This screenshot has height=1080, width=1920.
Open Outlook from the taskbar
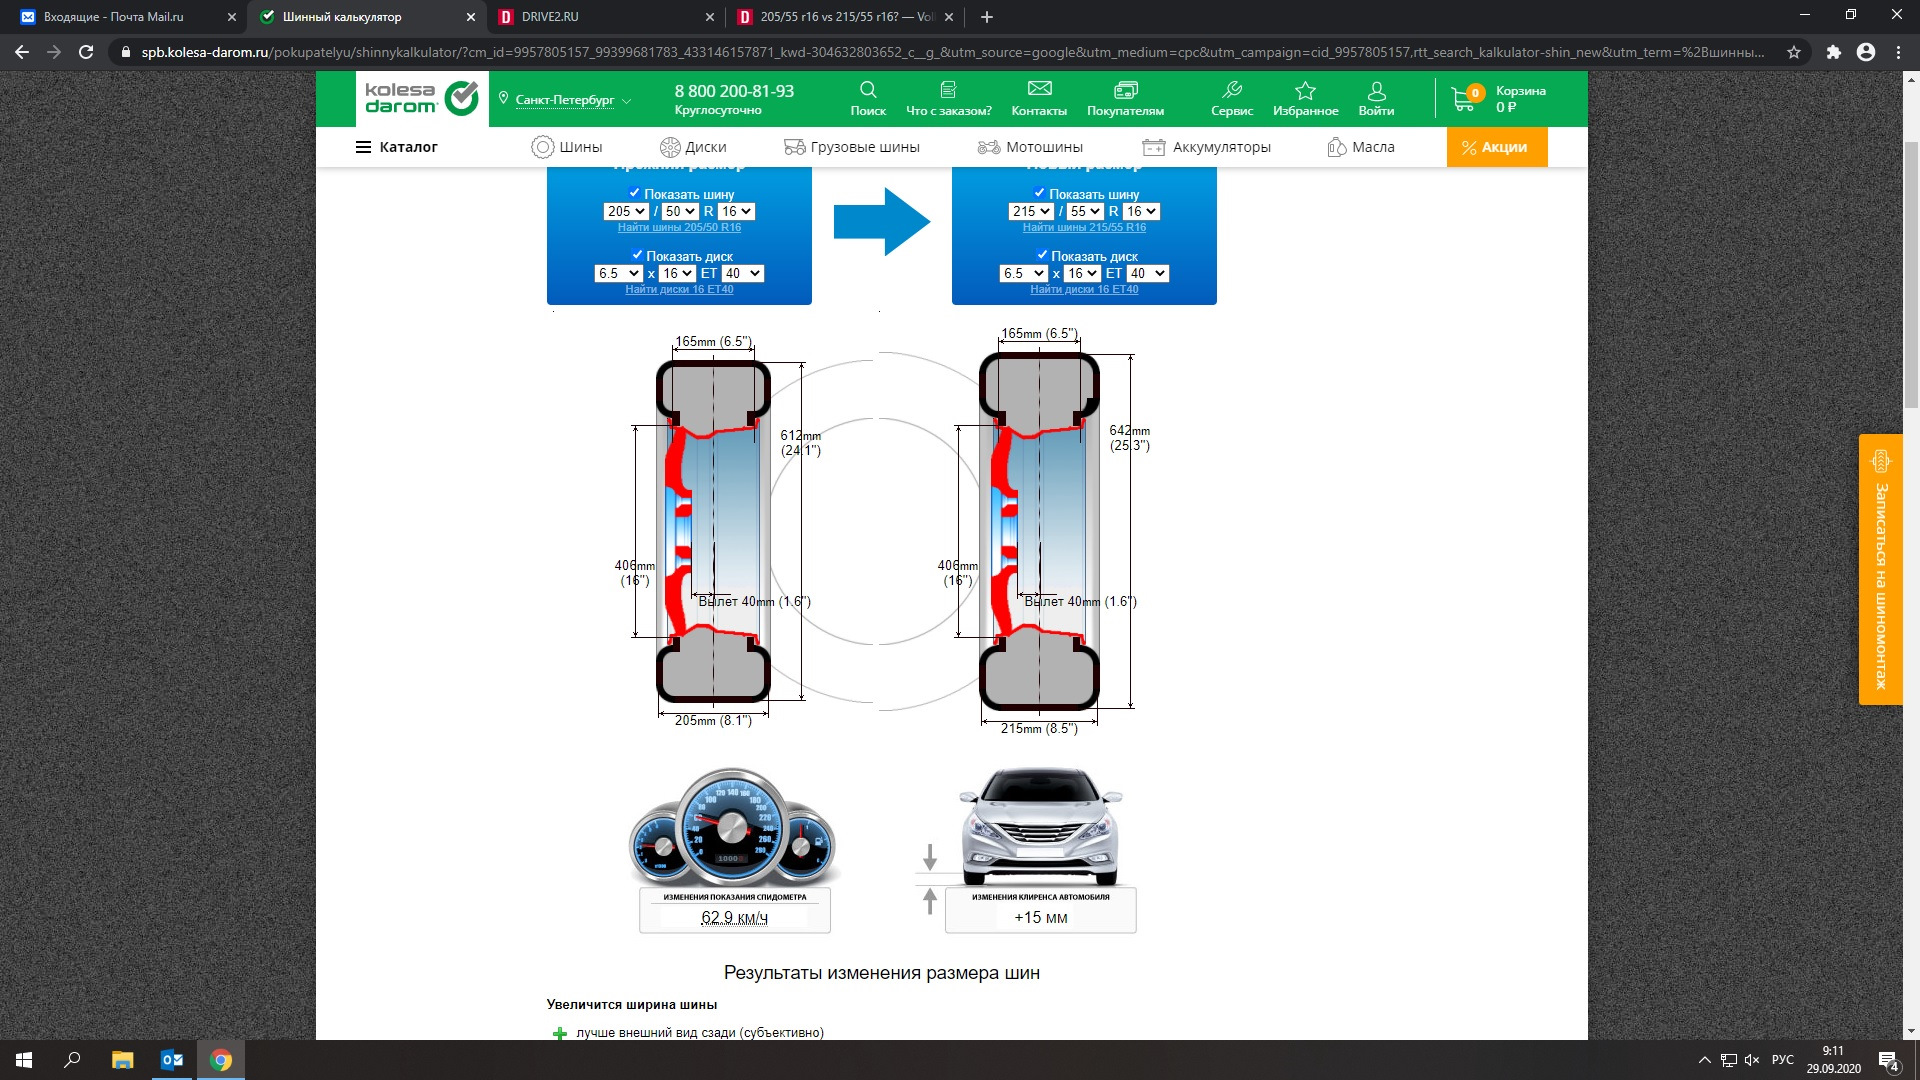[172, 1060]
